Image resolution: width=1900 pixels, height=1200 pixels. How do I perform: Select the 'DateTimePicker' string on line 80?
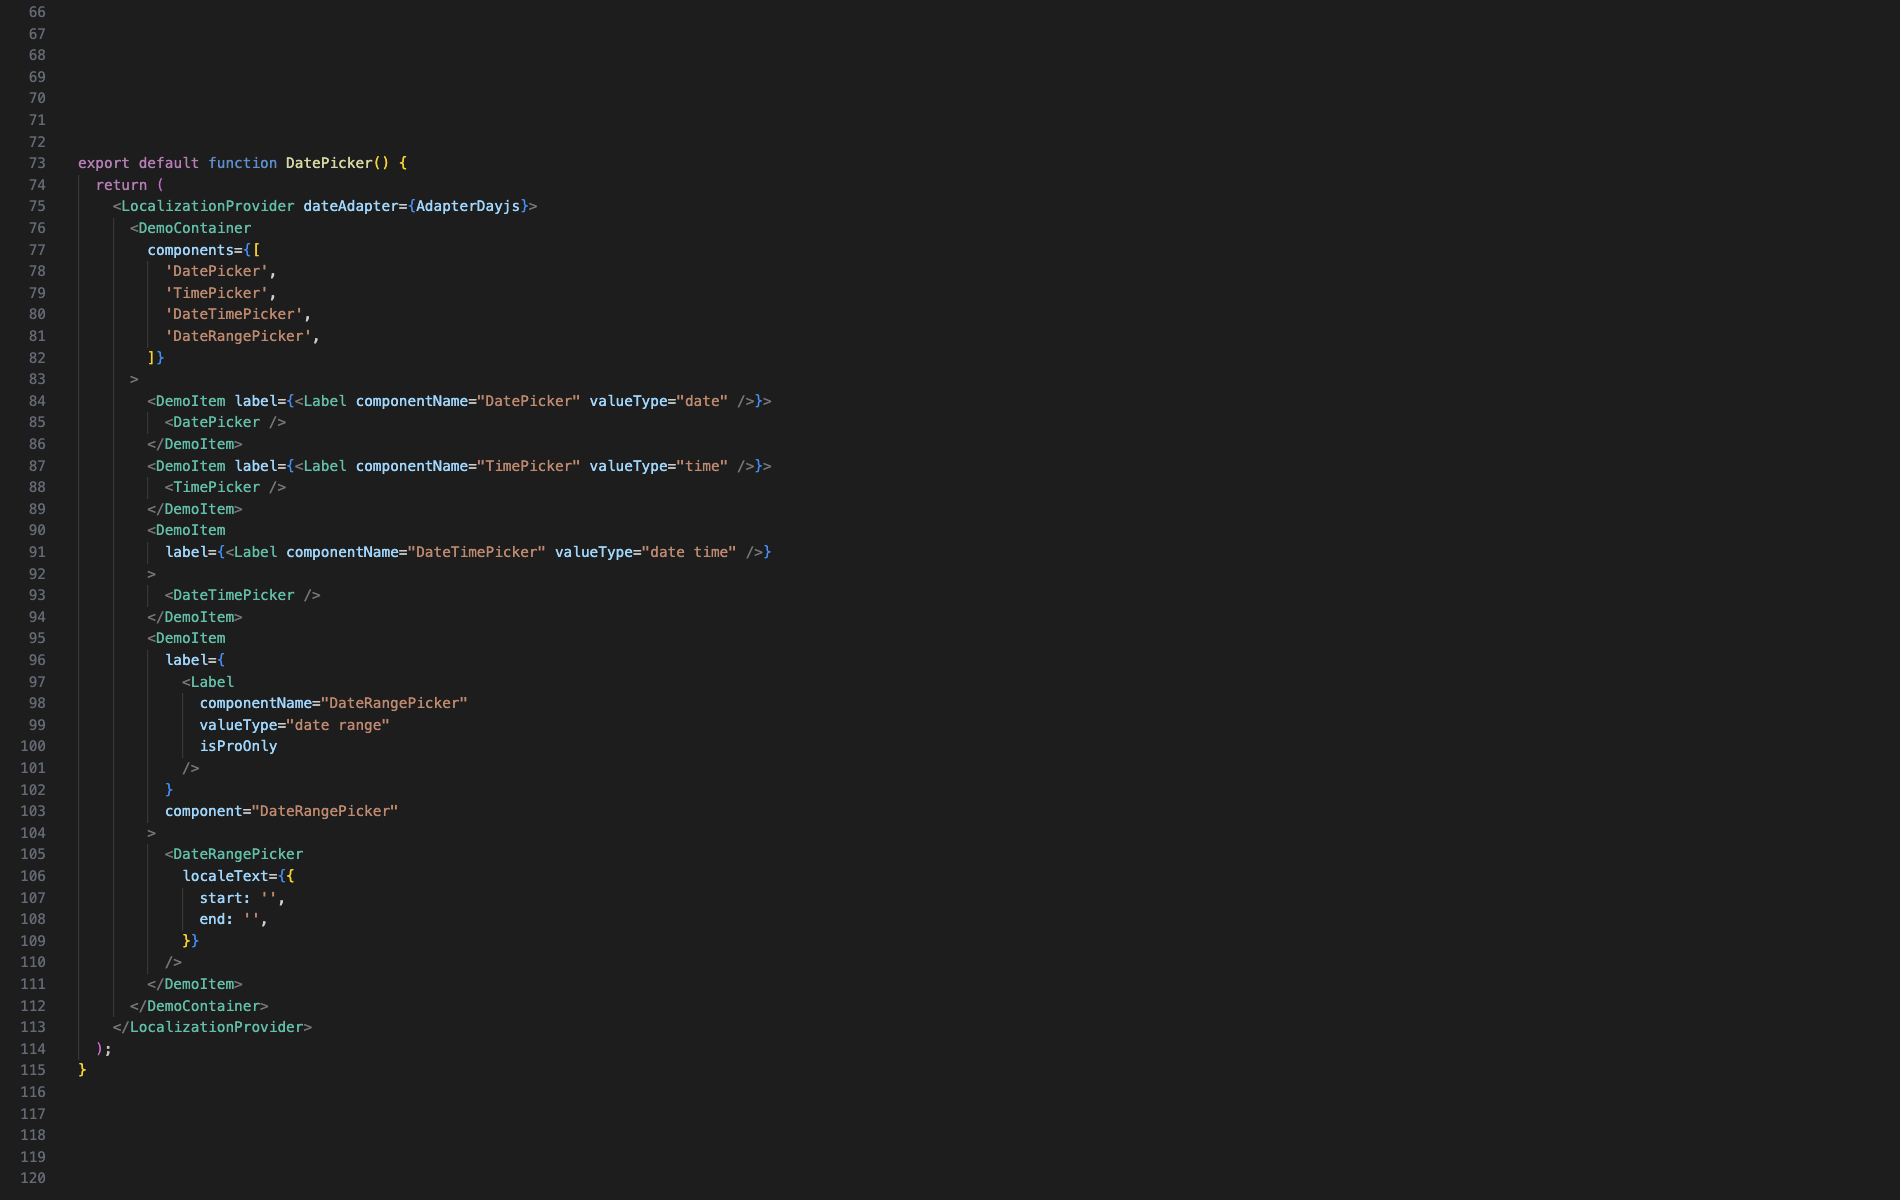pos(234,314)
